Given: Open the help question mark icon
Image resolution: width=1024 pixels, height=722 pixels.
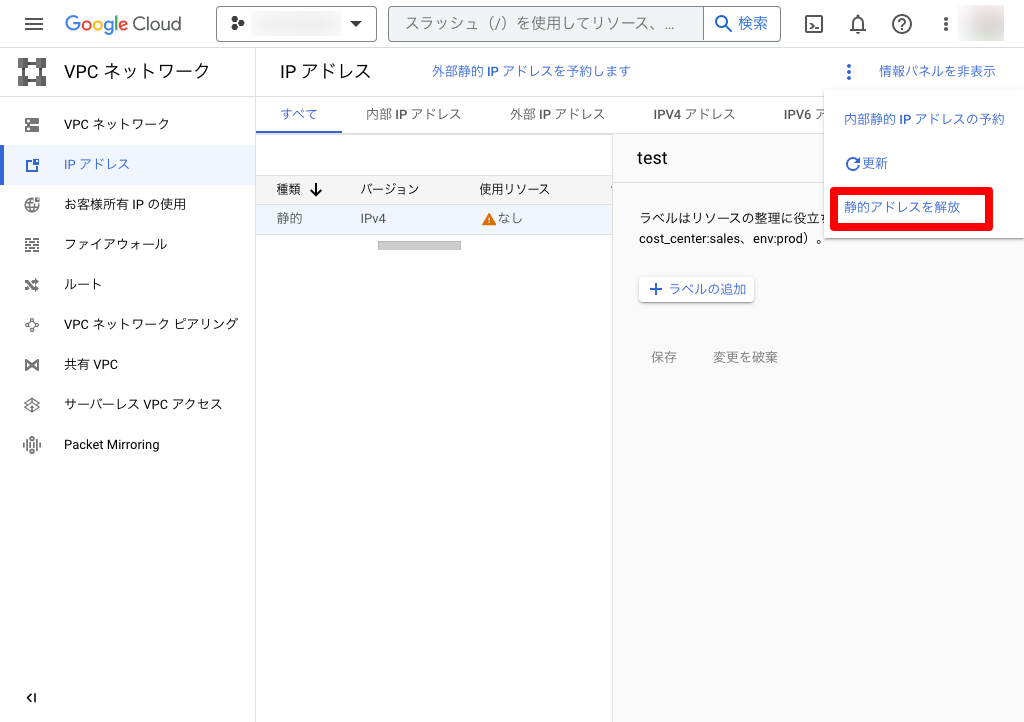Looking at the screenshot, I should [902, 24].
